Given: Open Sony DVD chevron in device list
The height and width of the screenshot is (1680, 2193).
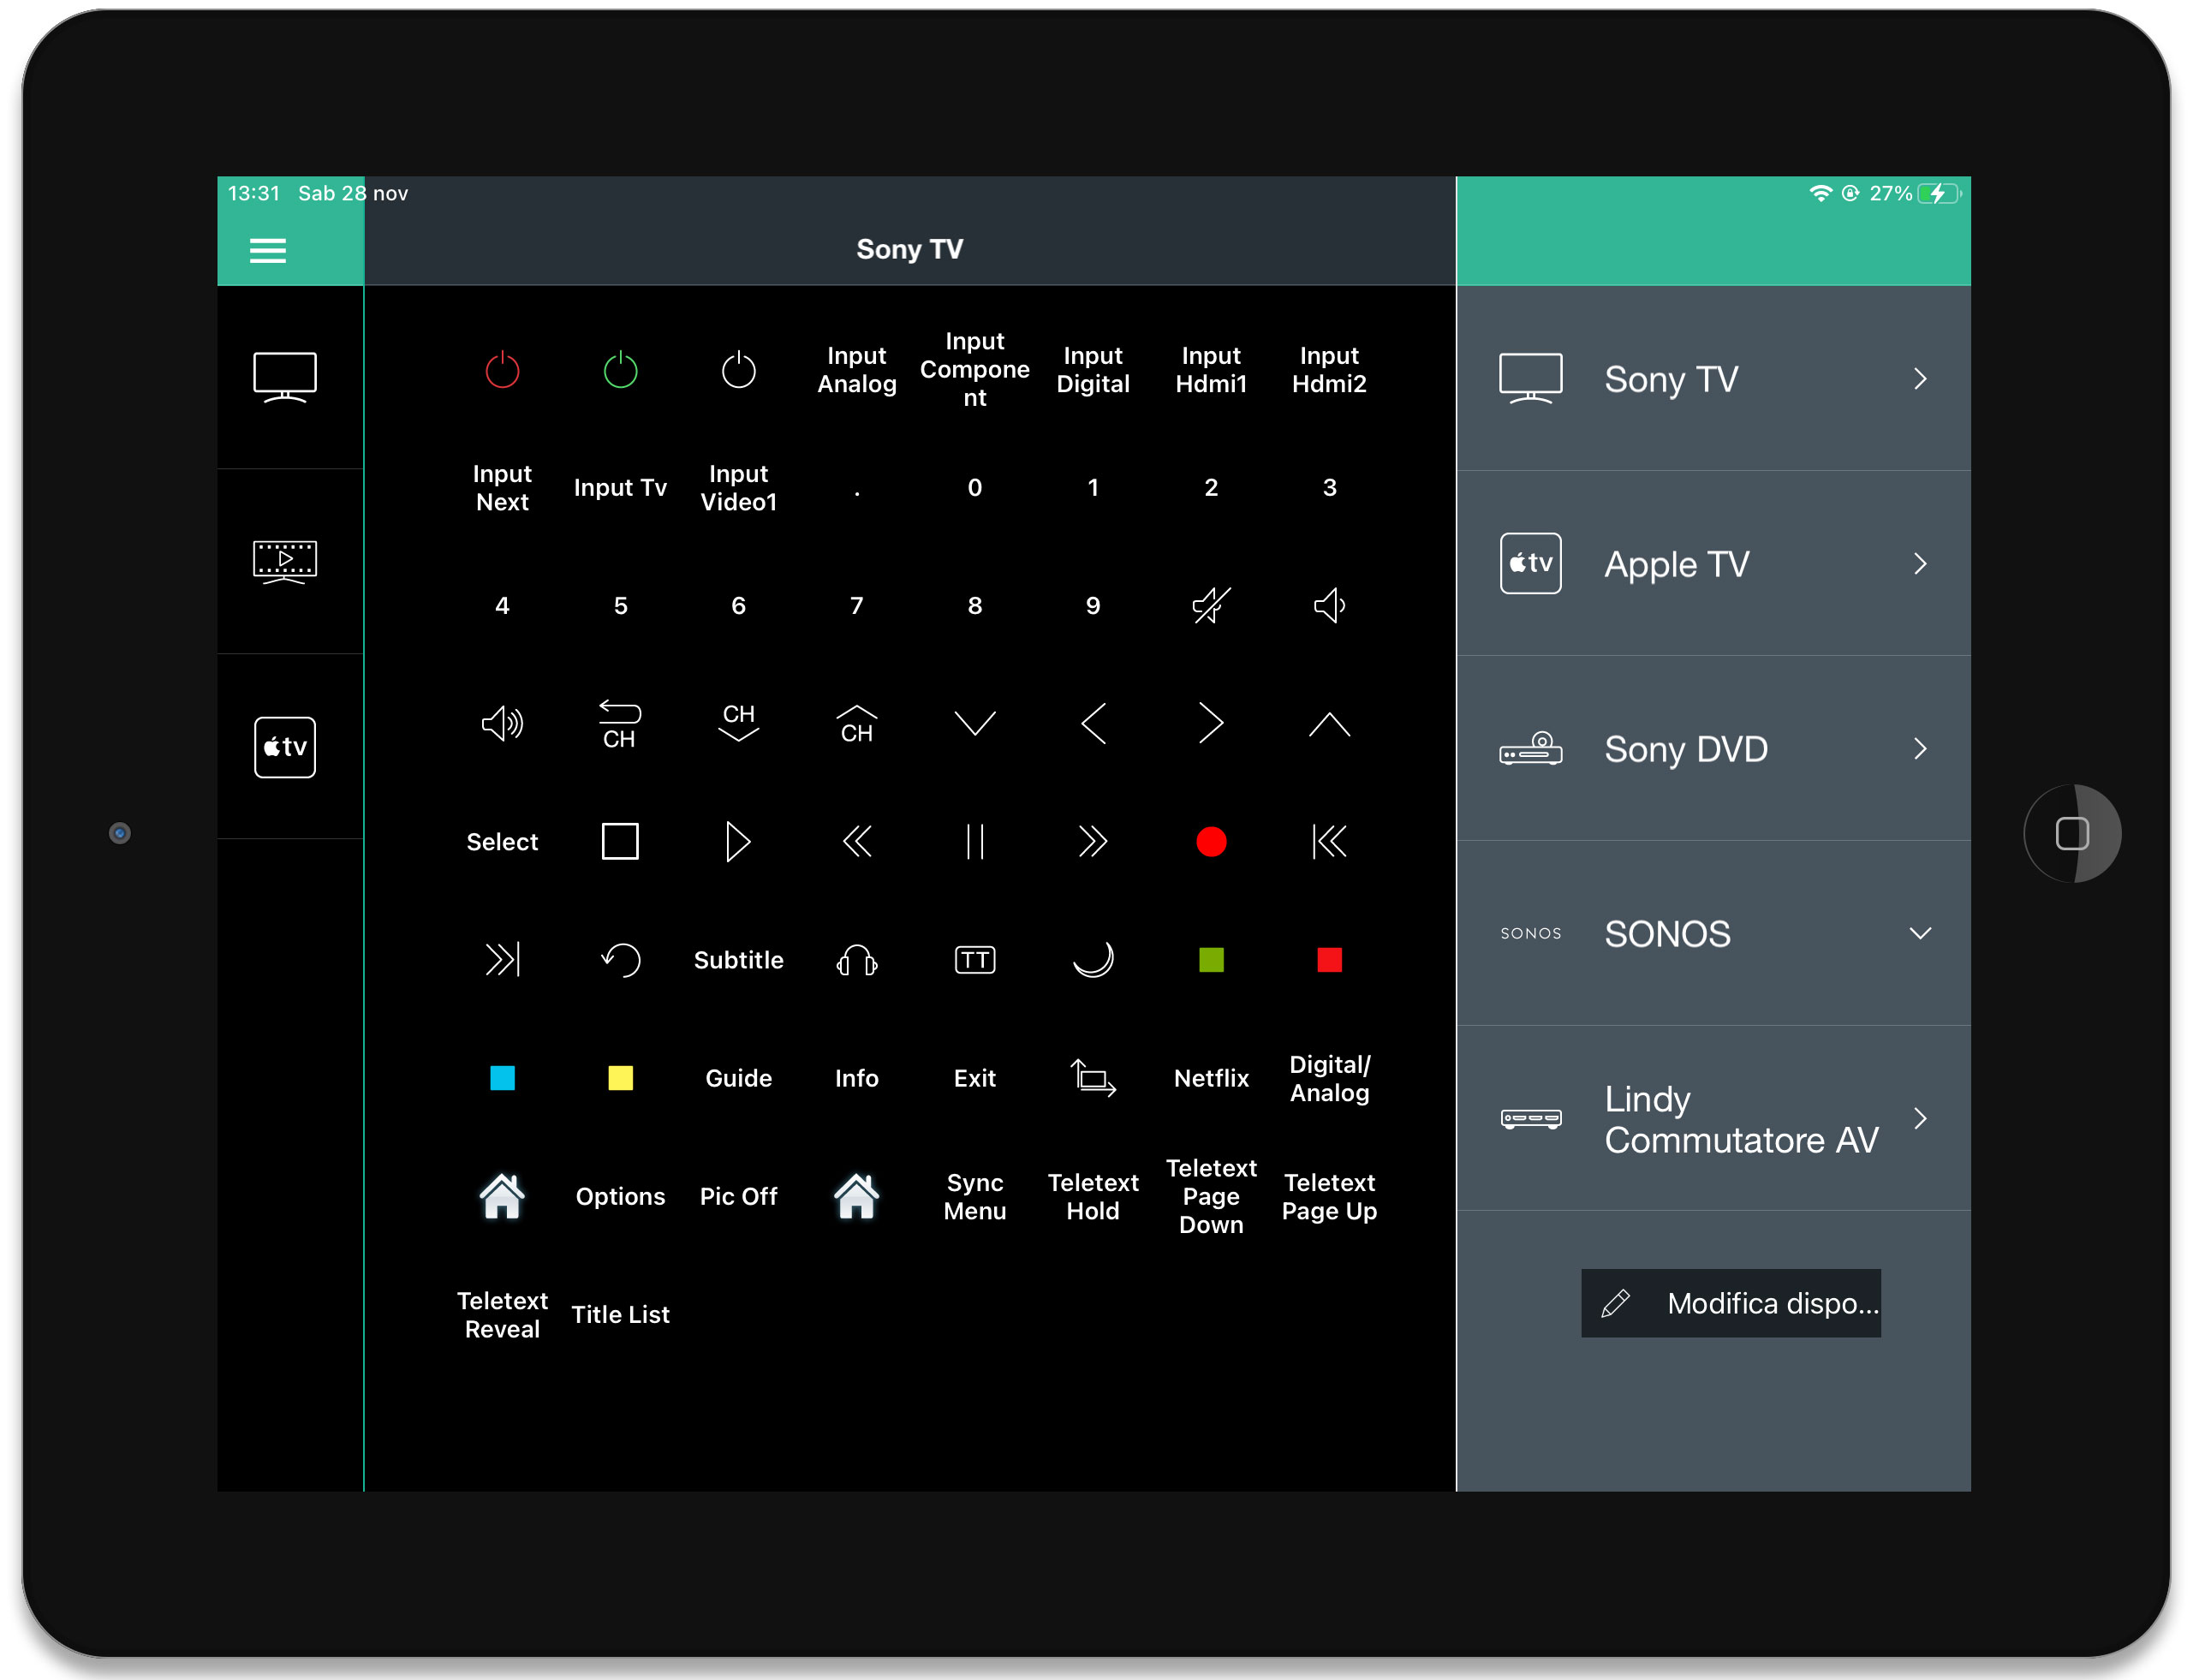Looking at the screenshot, I should point(1919,749).
